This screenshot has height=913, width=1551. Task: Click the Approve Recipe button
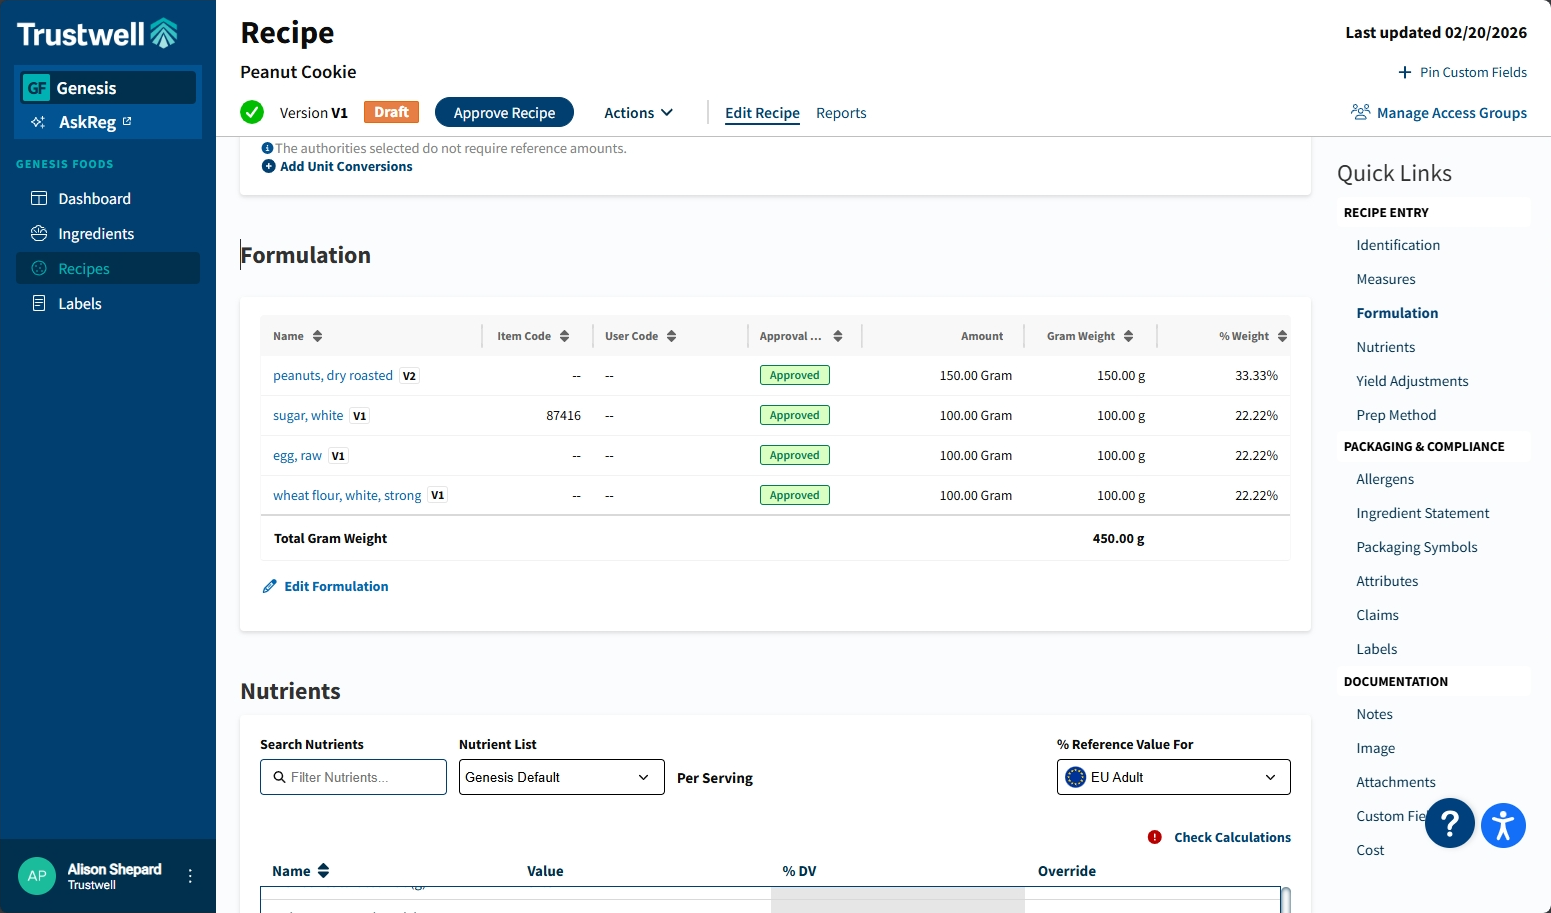point(504,113)
